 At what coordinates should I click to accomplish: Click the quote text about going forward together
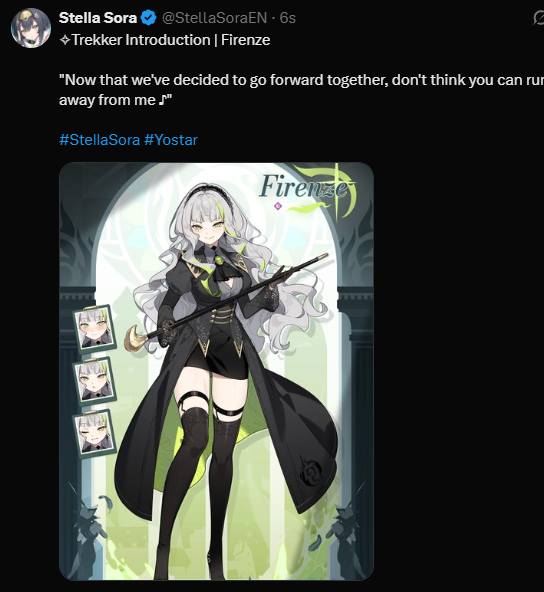301,90
